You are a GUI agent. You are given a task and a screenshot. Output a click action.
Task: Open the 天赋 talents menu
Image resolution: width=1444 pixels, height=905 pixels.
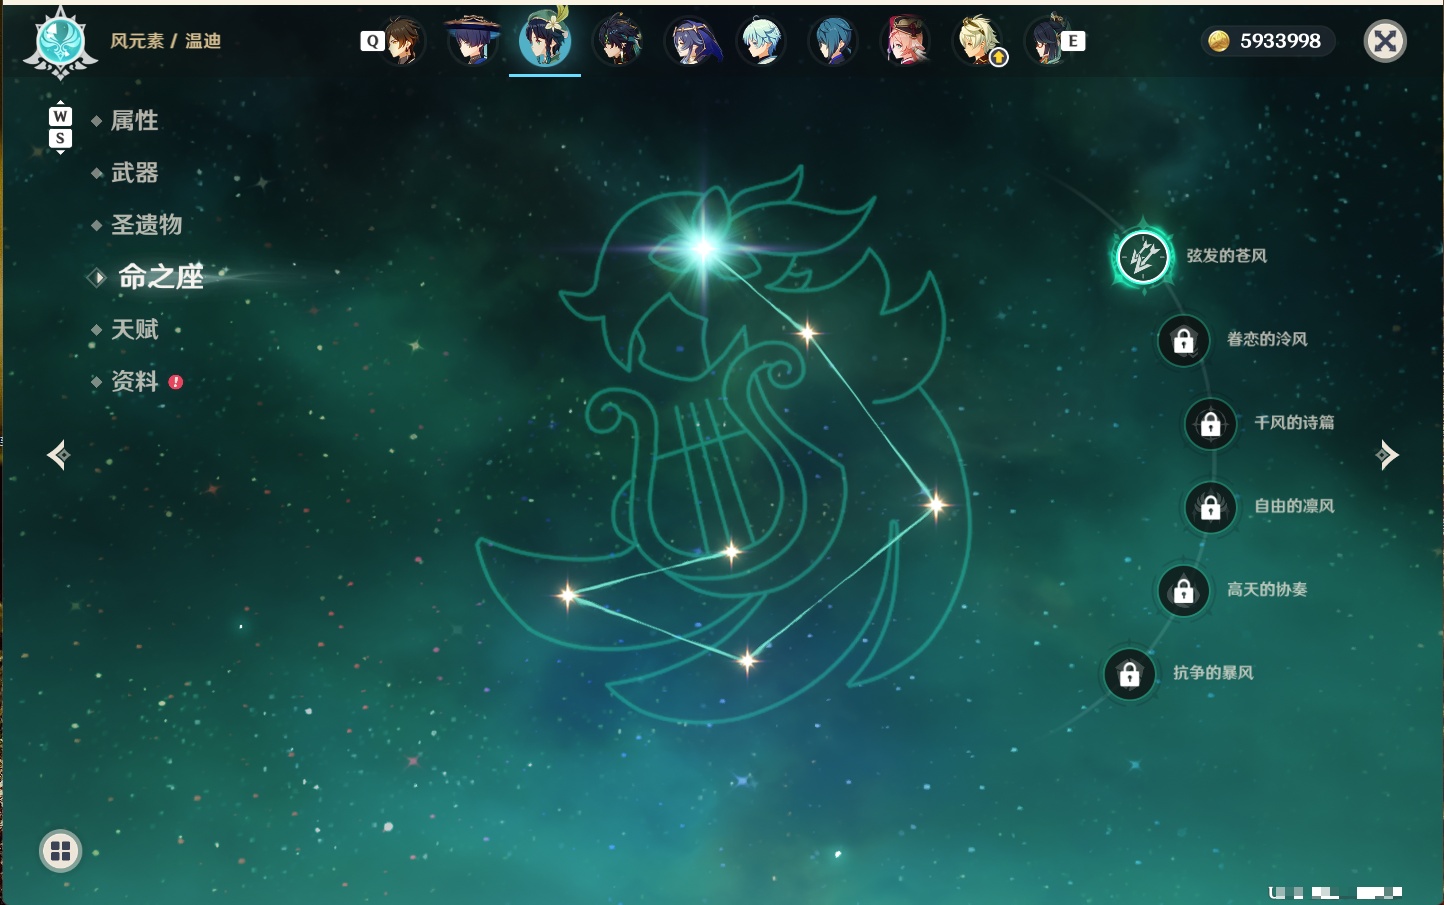point(134,329)
